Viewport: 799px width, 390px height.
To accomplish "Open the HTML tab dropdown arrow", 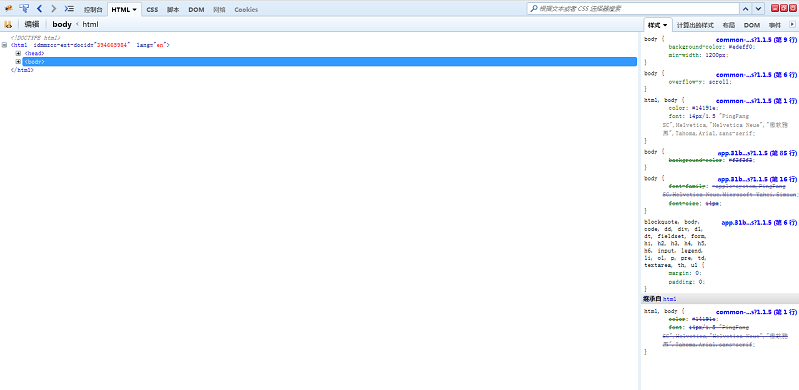I will tap(135, 10).
